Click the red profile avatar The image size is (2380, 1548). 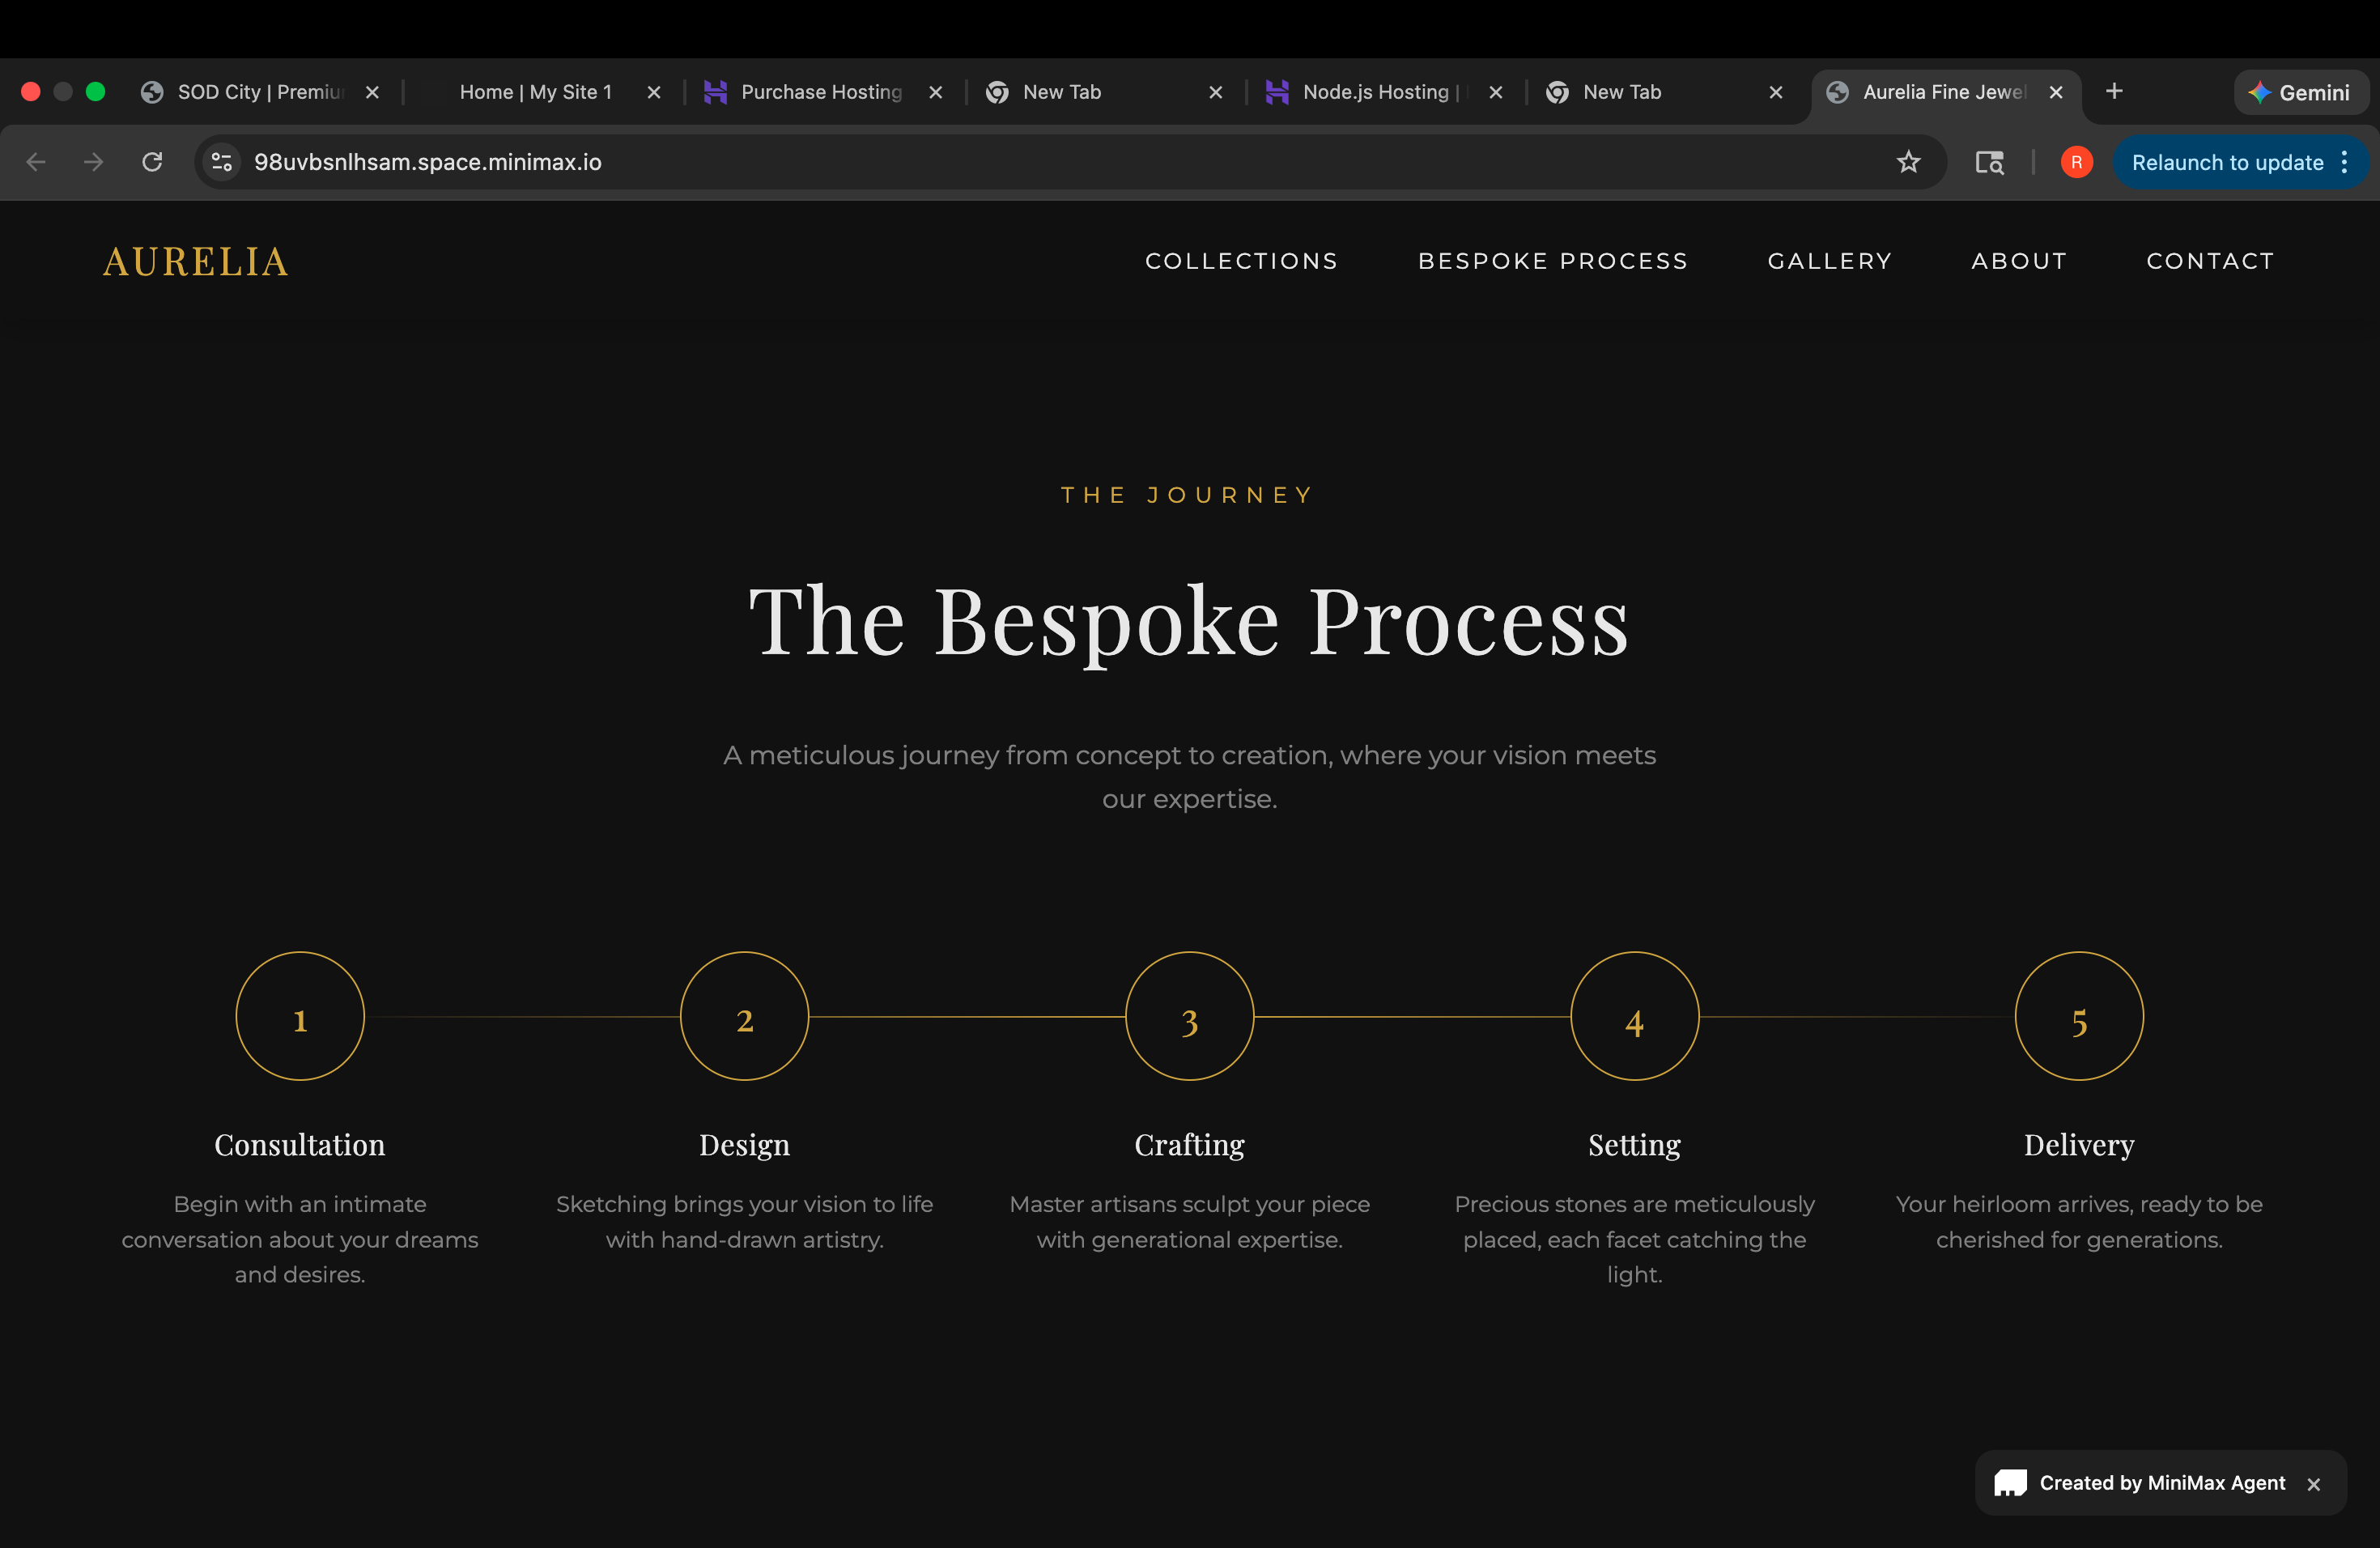click(2075, 162)
